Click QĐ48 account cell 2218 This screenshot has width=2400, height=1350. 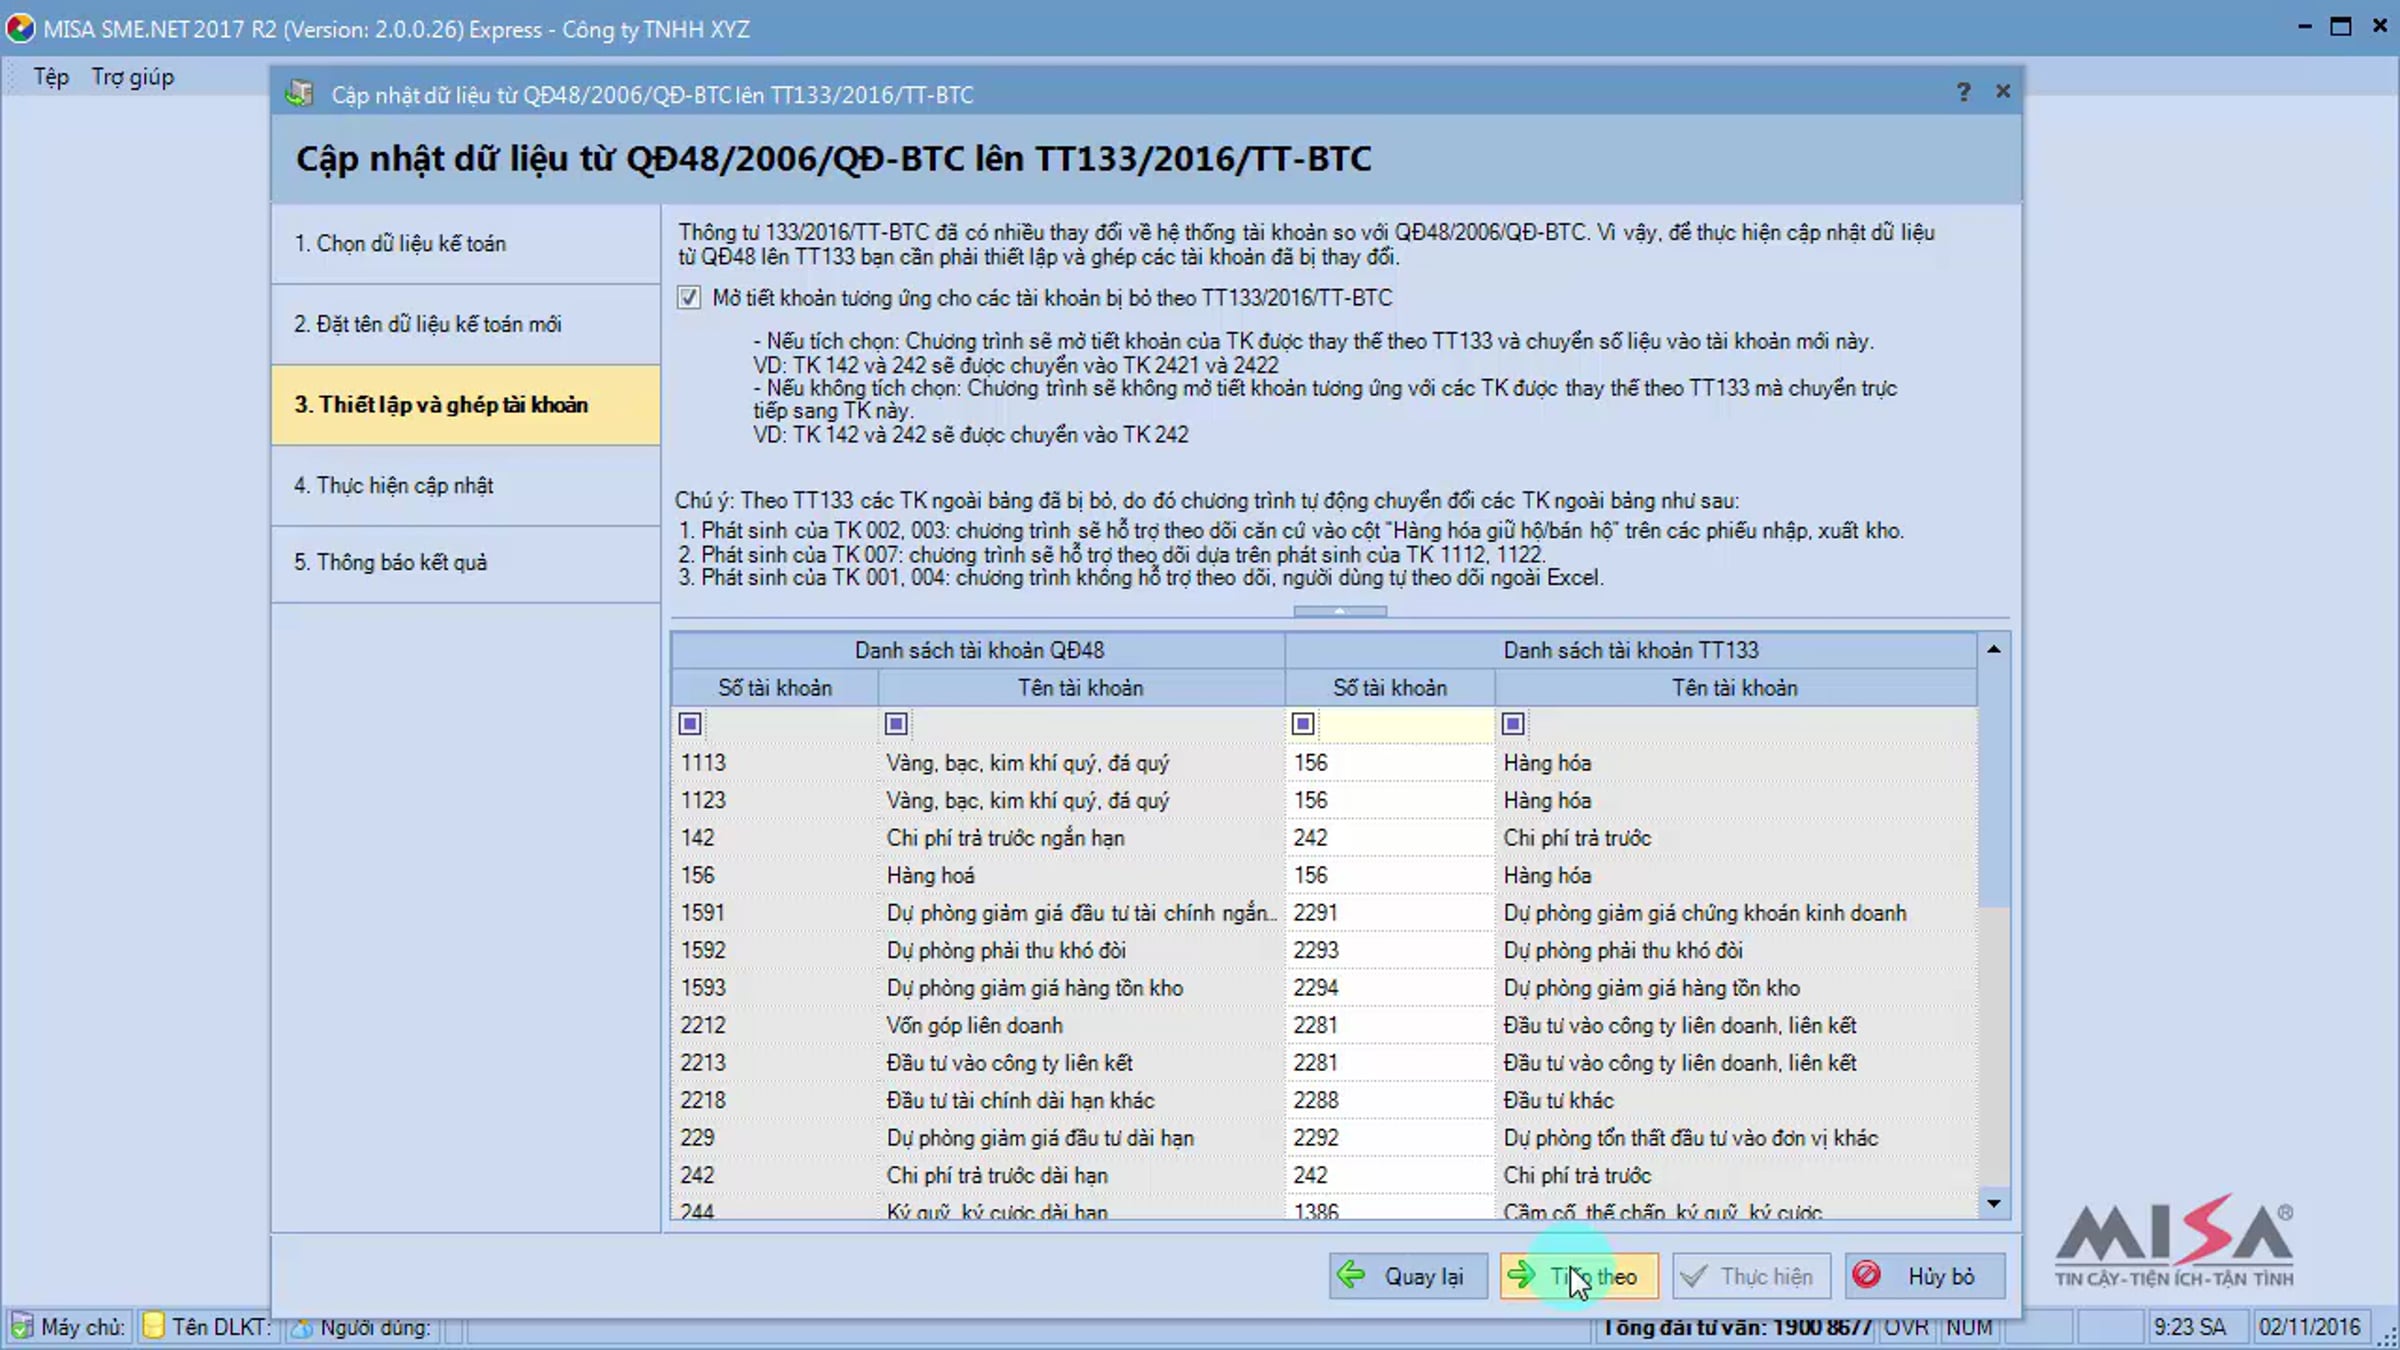[x=775, y=1100]
